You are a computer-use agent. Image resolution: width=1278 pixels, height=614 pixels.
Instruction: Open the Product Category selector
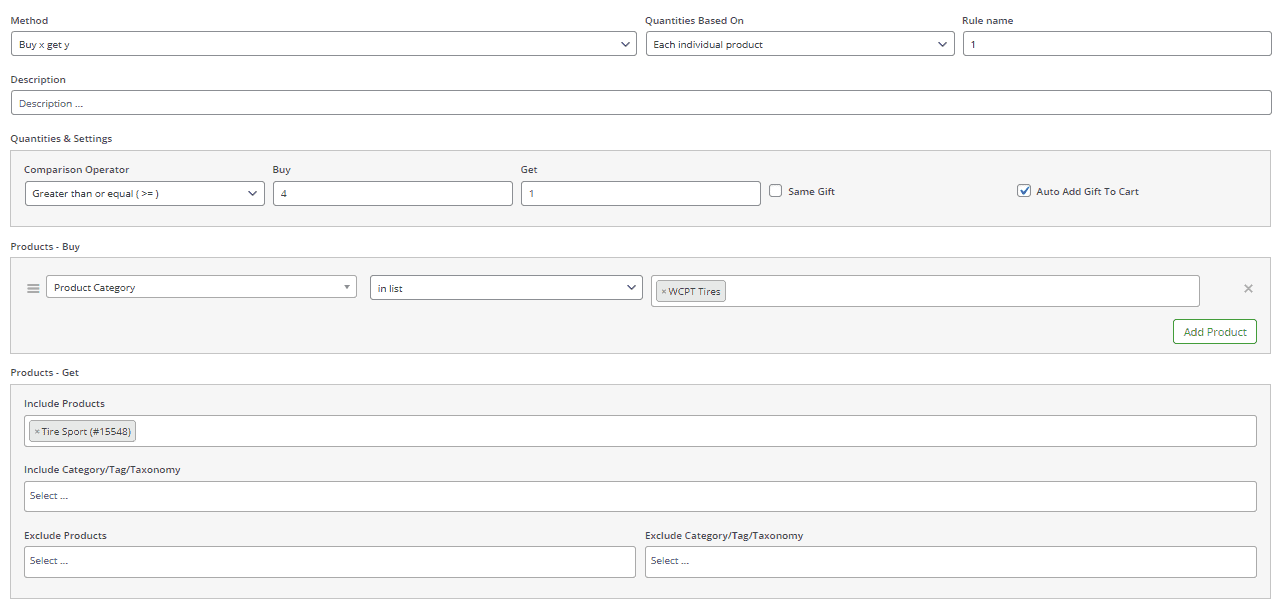tap(201, 288)
